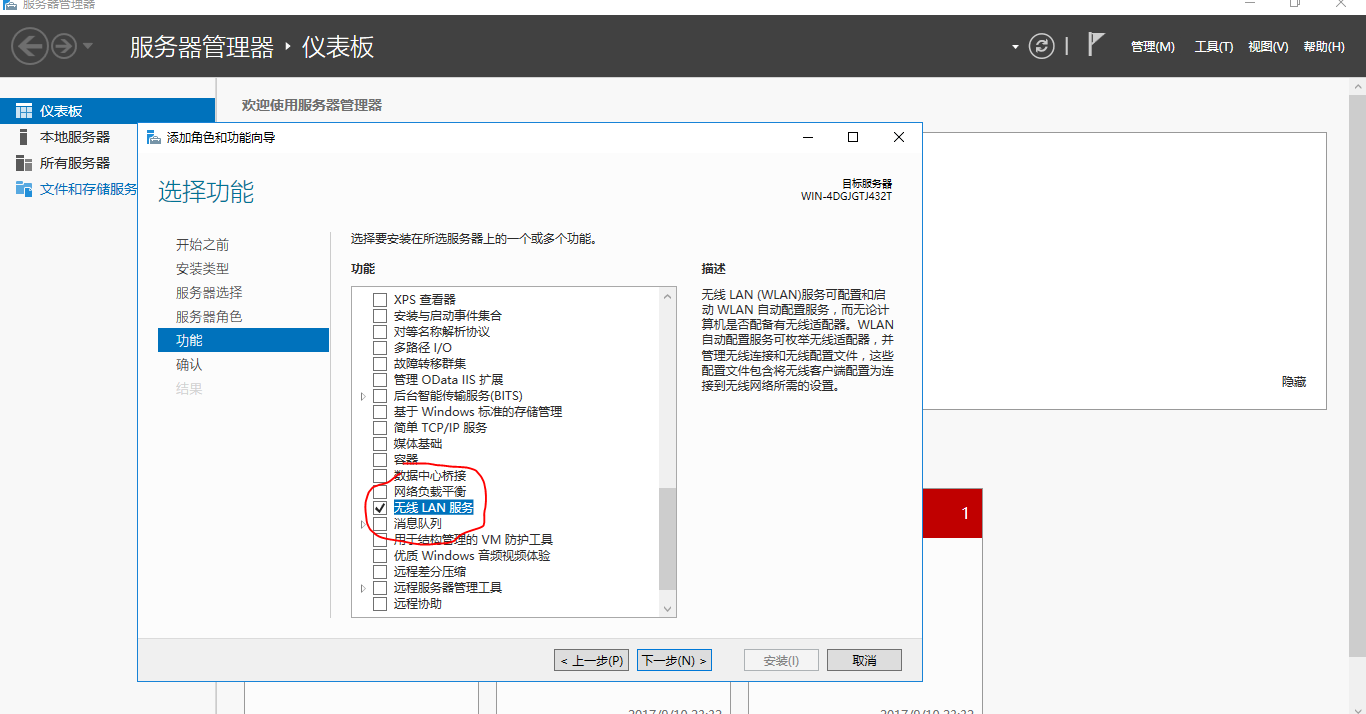Click the 取消 button

coord(865,660)
